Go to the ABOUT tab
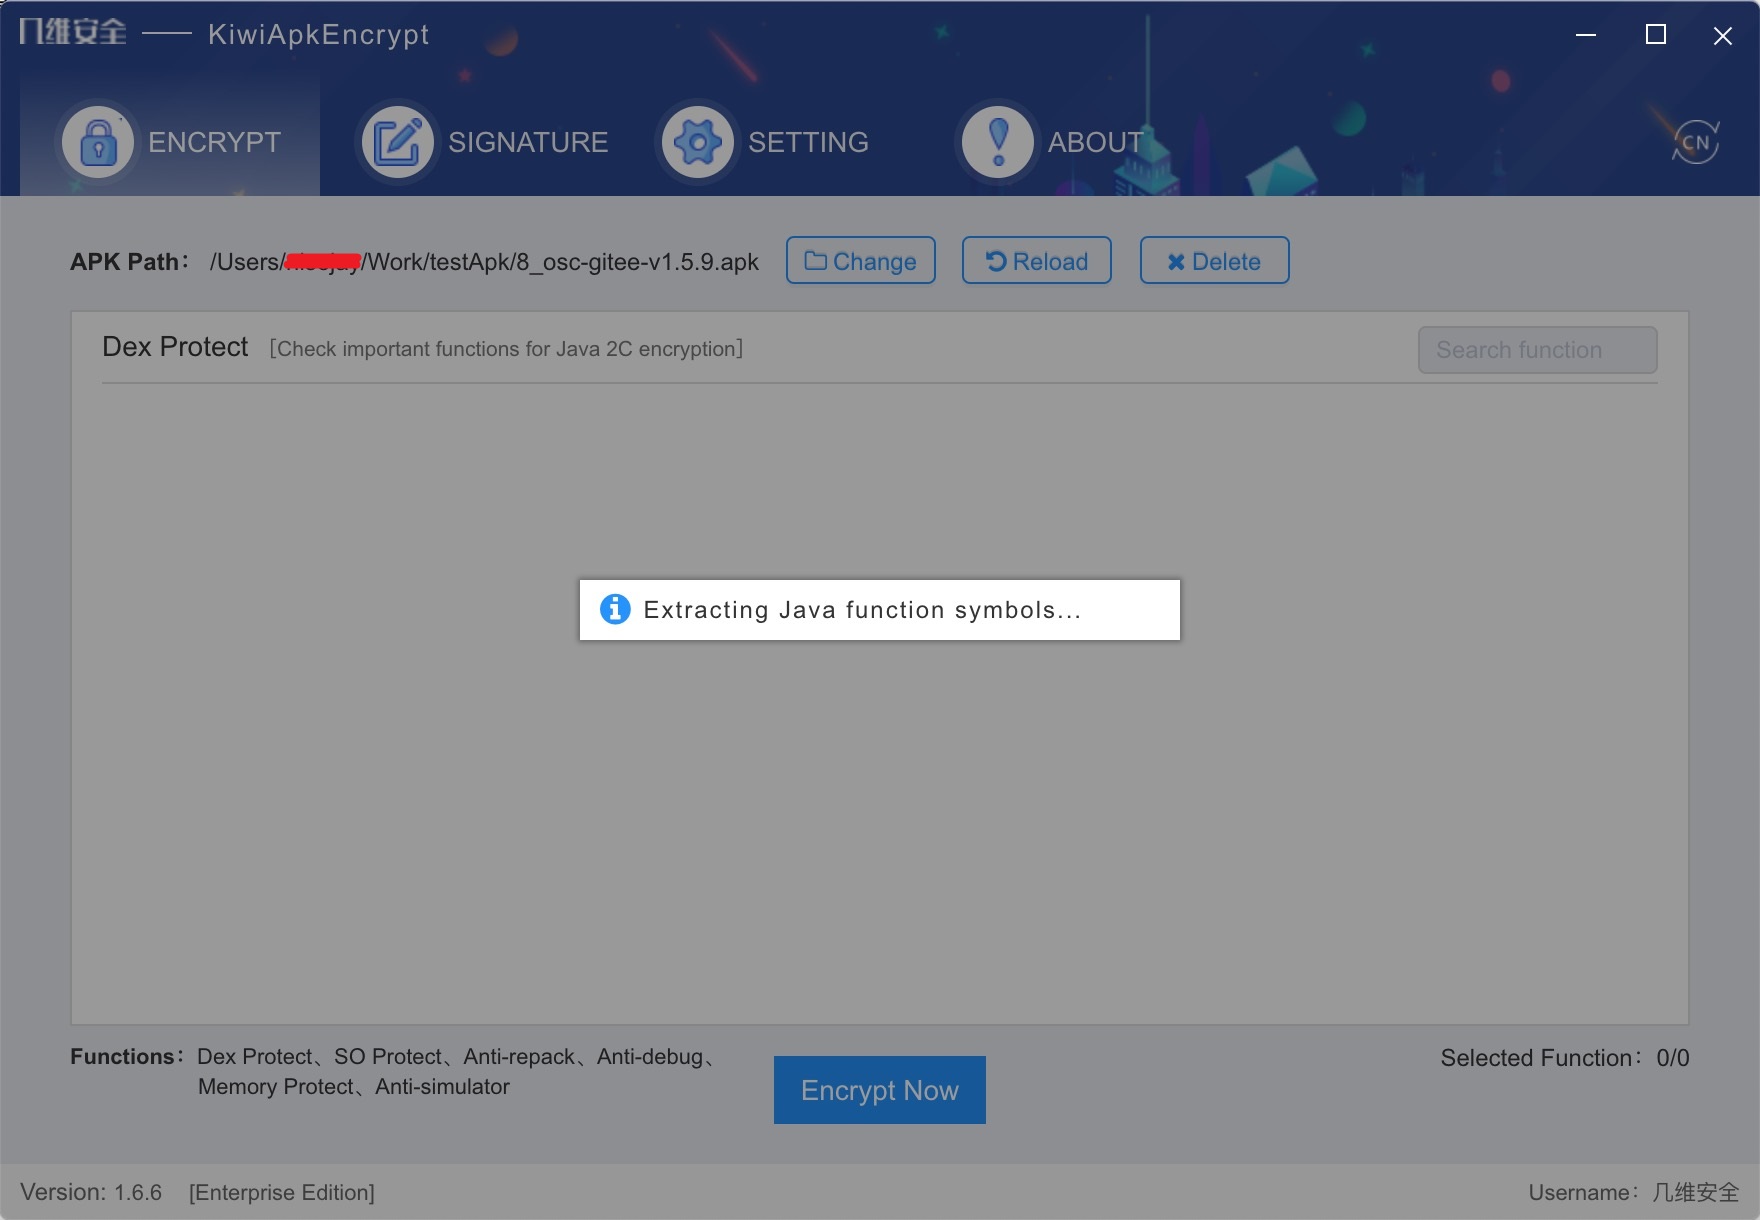The height and width of the screenshot is (1220, 1760). 1050,142
